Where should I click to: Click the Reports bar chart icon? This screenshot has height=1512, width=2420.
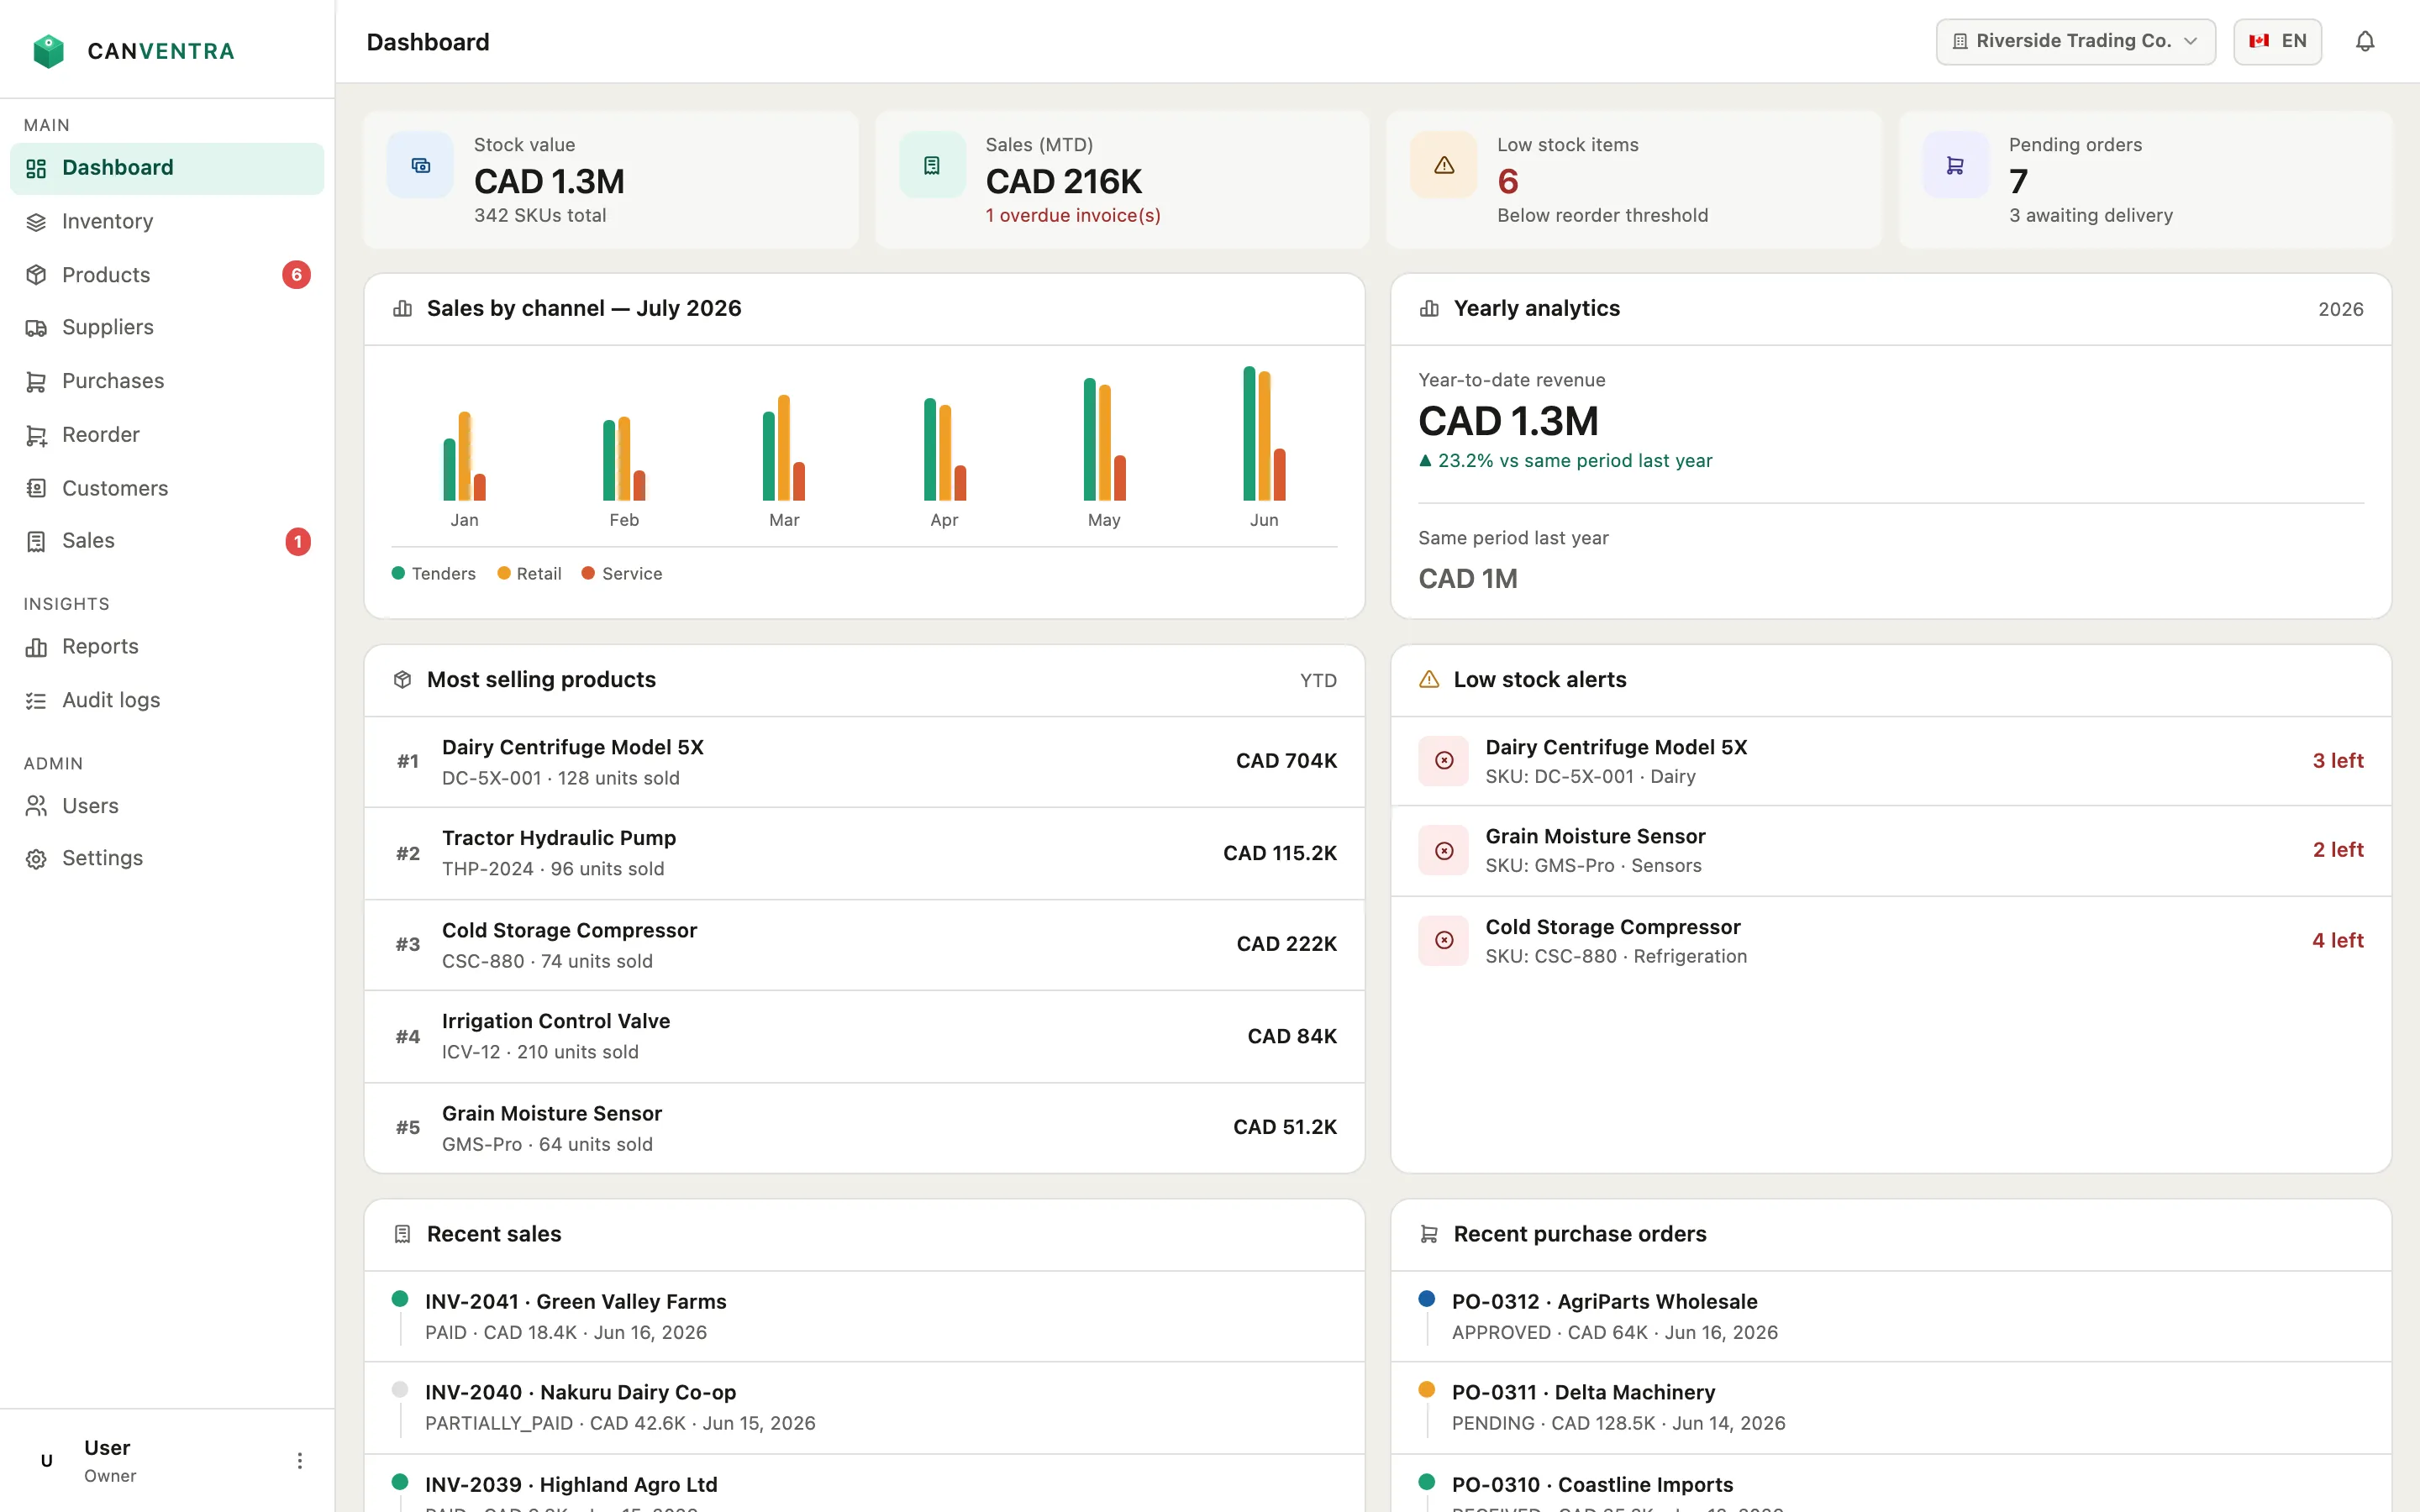click(36, 647)
